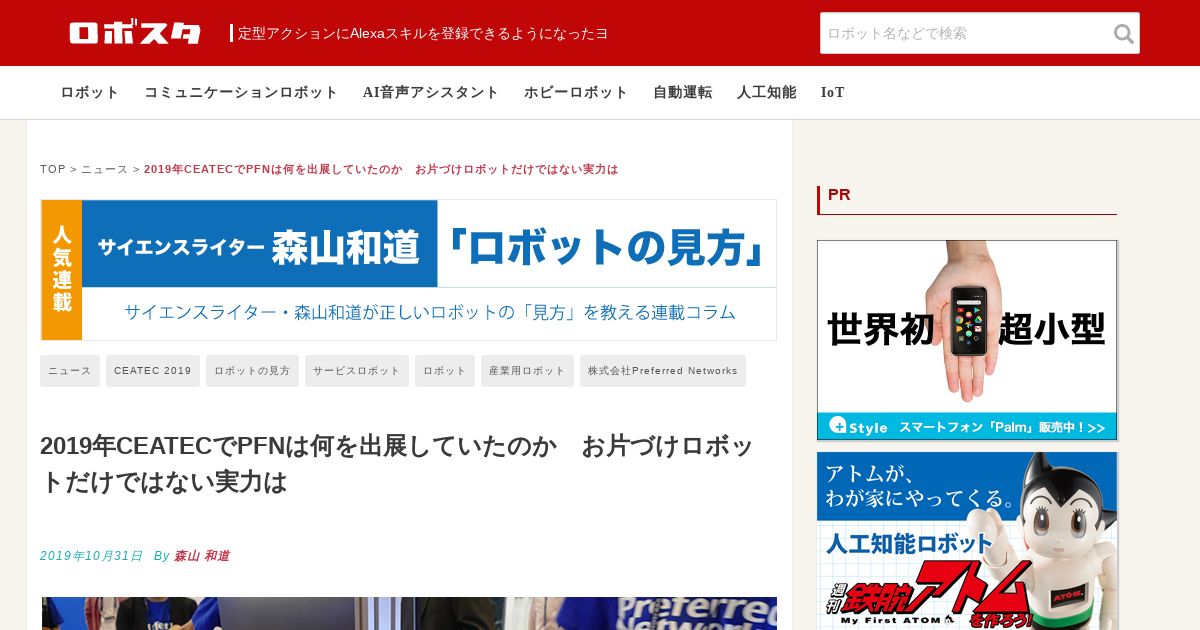Select the サービスロボット tag
Image resolution: width=1200 pixels, height=630 pixels.
tap(357, 371)
